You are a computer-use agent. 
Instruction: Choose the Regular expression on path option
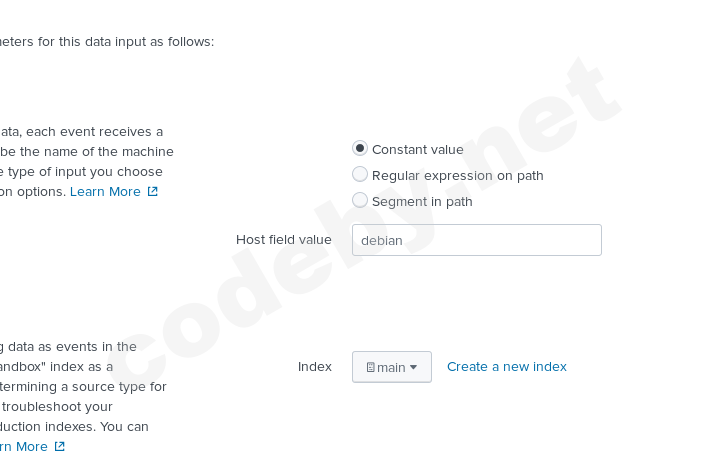[360, 174]
